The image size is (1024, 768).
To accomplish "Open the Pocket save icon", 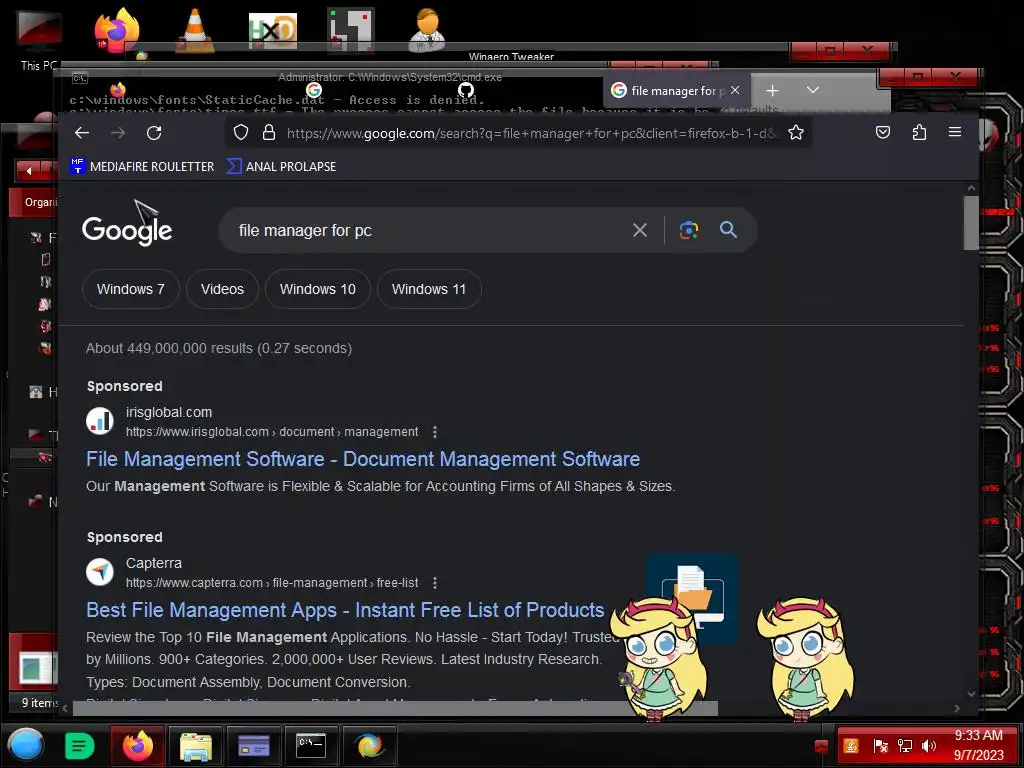I will pyautogui.click(x=883, y=133).
